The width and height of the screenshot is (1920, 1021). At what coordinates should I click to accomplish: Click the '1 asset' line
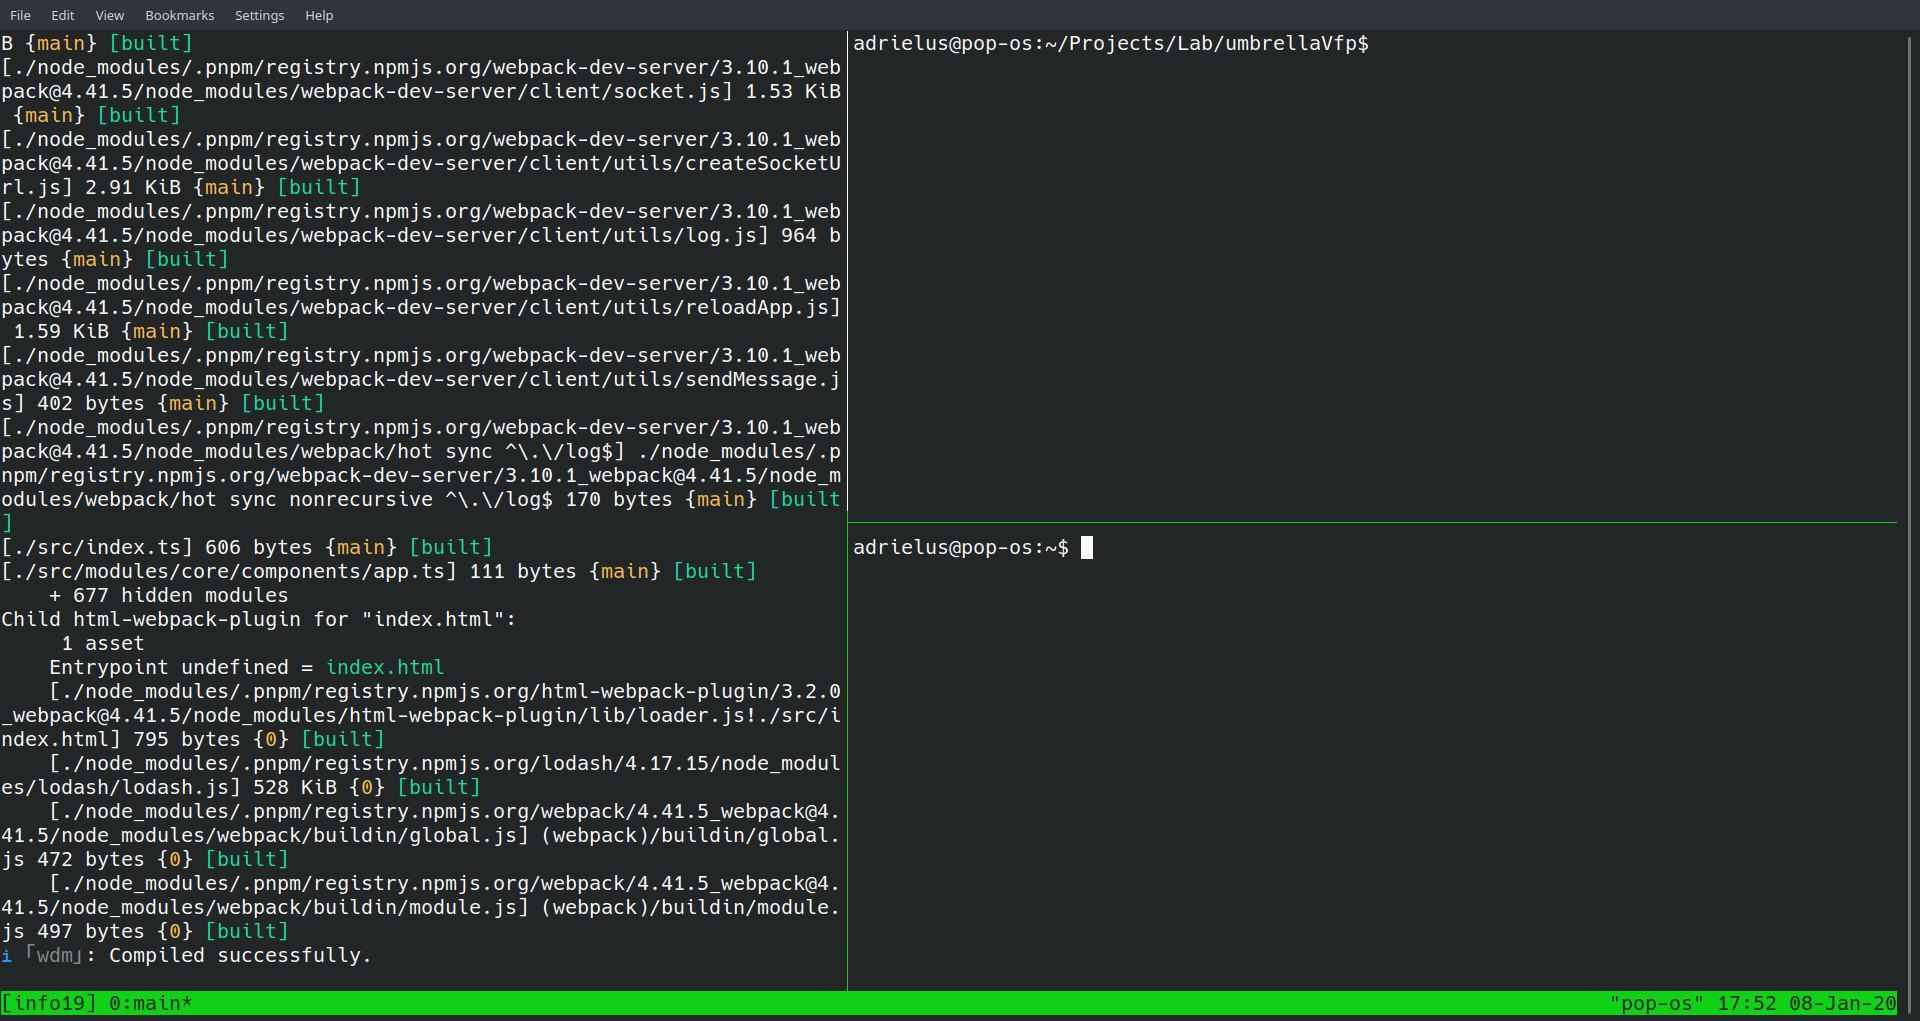tap(103, 643)
